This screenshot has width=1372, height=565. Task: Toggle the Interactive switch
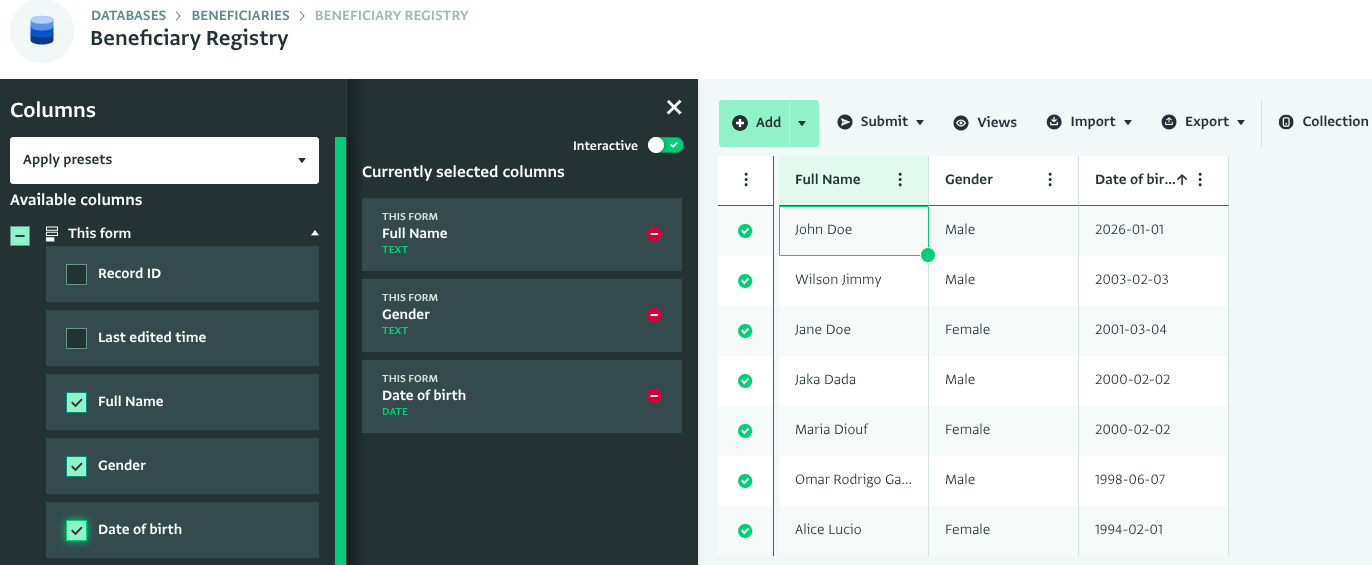coord(665,146)
